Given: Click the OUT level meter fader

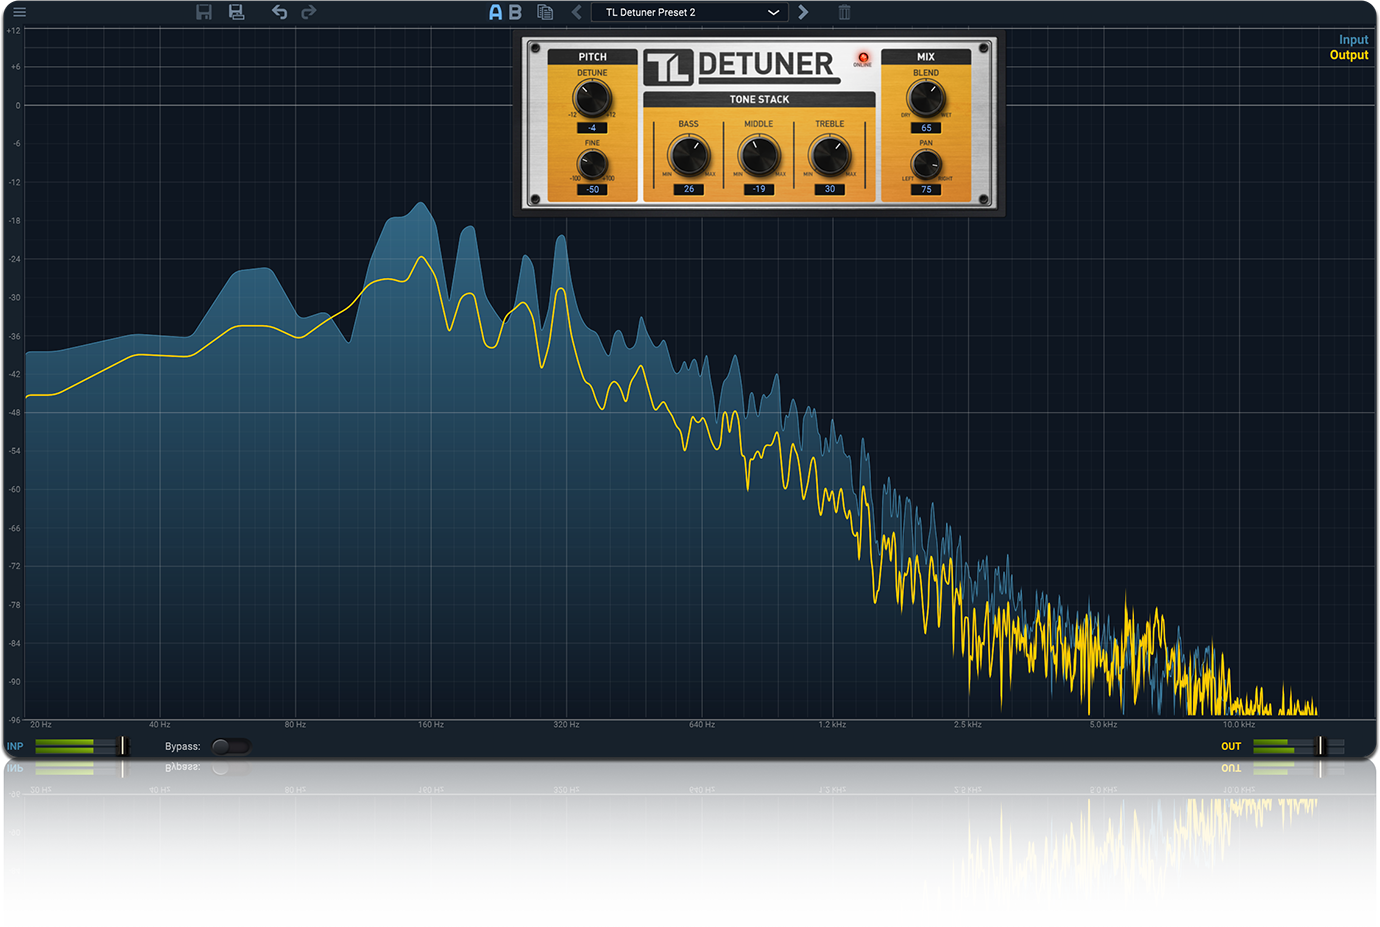Looking at the screenshot, I should click(x=1320, y=746).
